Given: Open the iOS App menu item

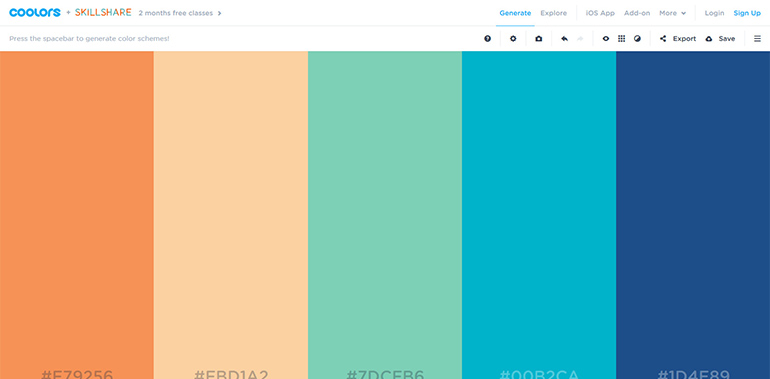Looking at the screenshot, I should pyautogui.click(x=600, y=13).
